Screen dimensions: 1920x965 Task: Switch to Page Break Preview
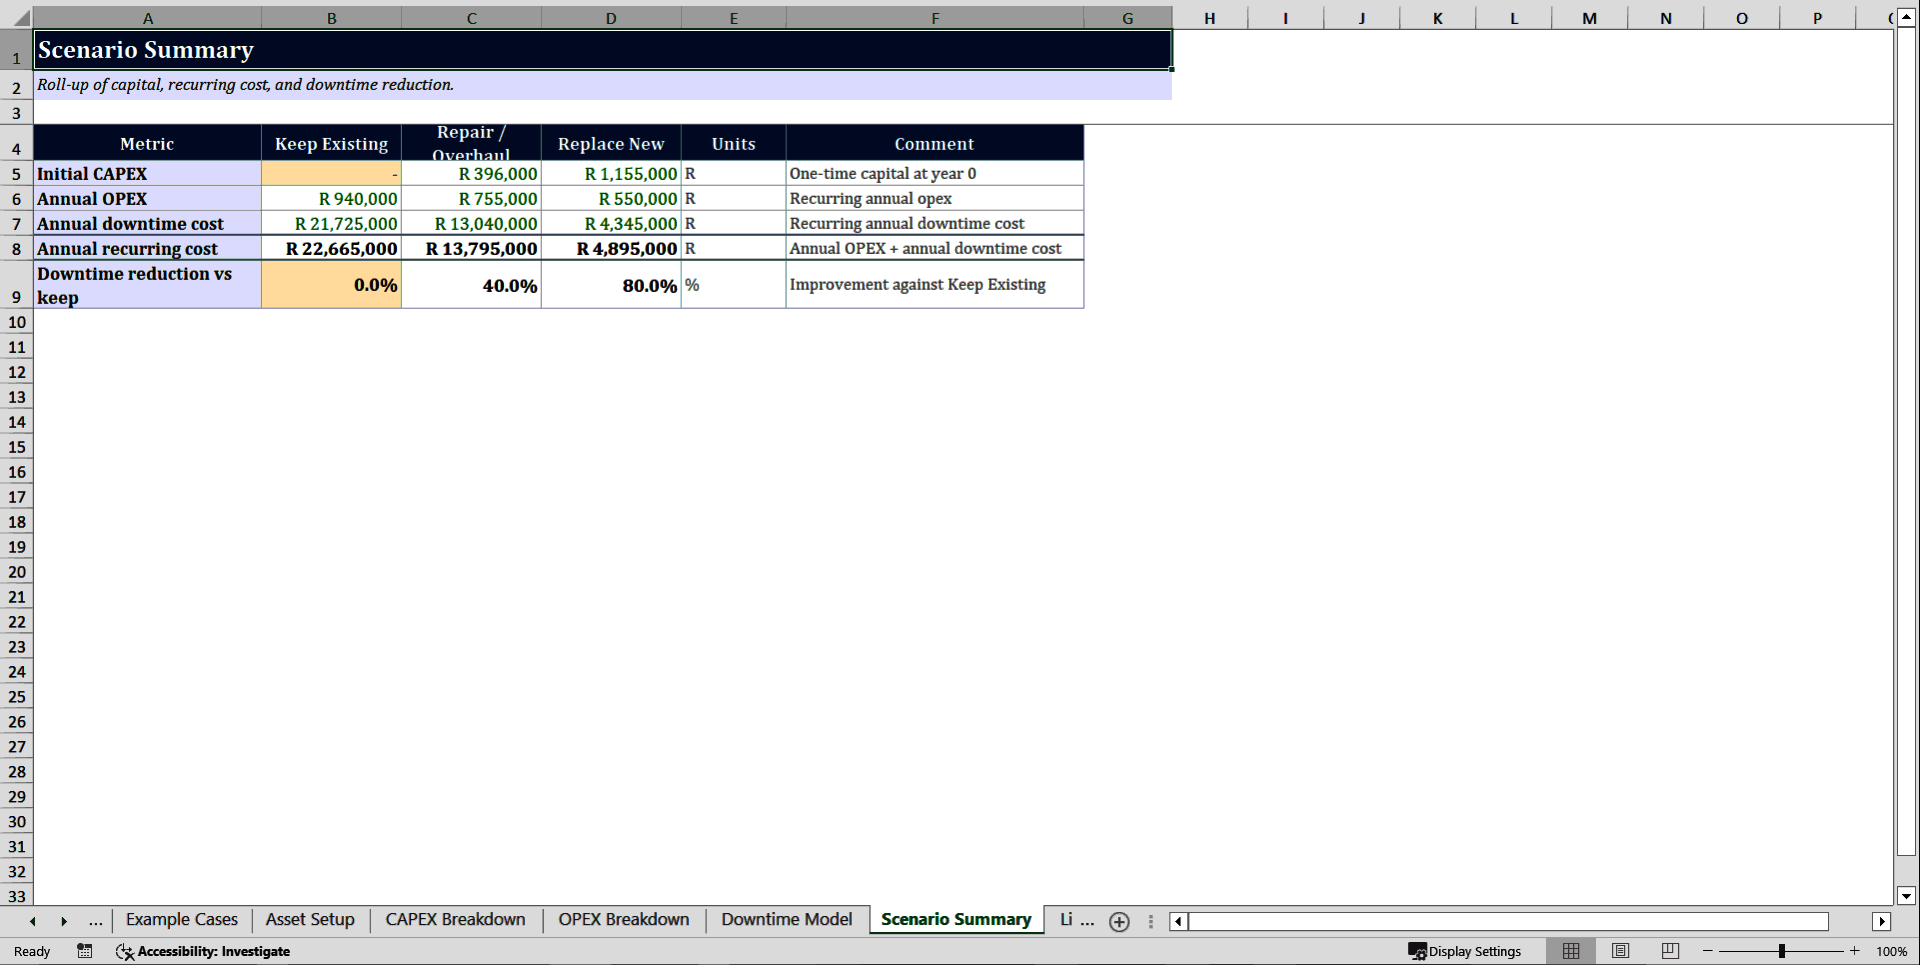tap(1670, 951)
